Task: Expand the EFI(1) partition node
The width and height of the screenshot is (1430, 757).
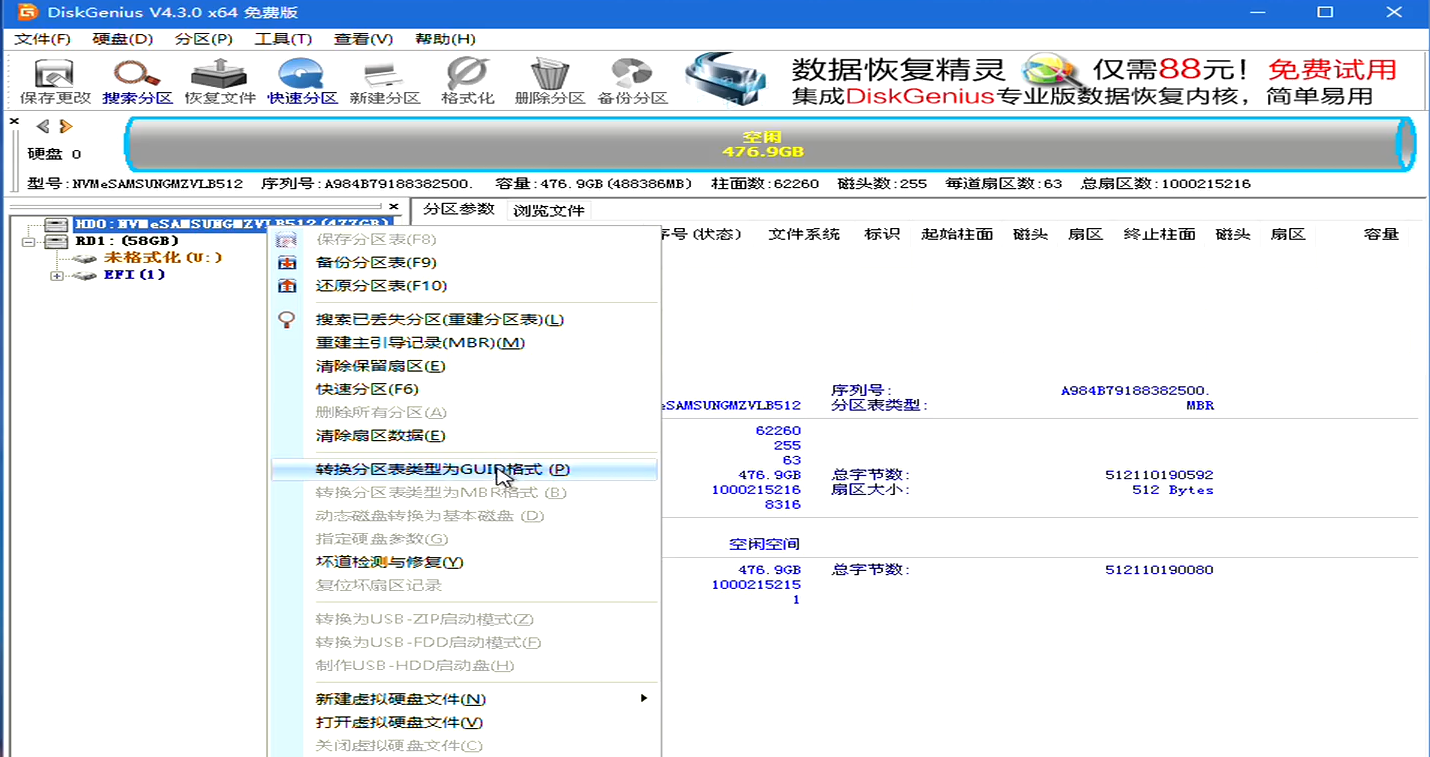Action: point(57,276)
